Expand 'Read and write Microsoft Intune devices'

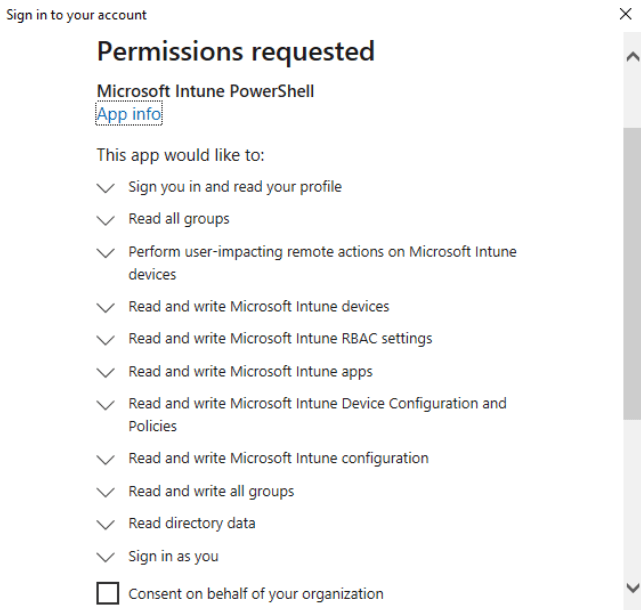[106, 307]
